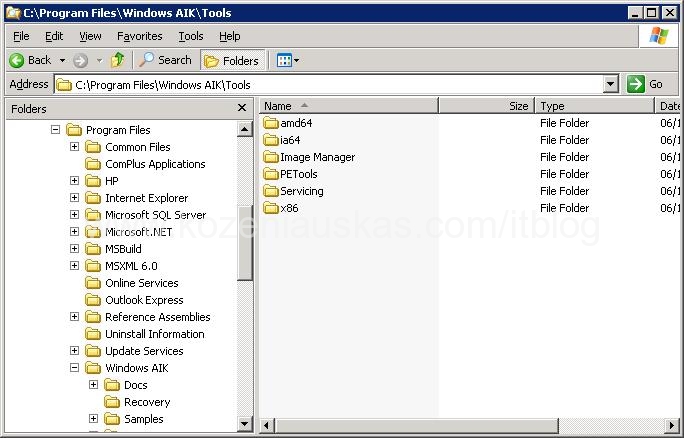
Task: Sort by Name column header
Action: click(x=349, y=106)
